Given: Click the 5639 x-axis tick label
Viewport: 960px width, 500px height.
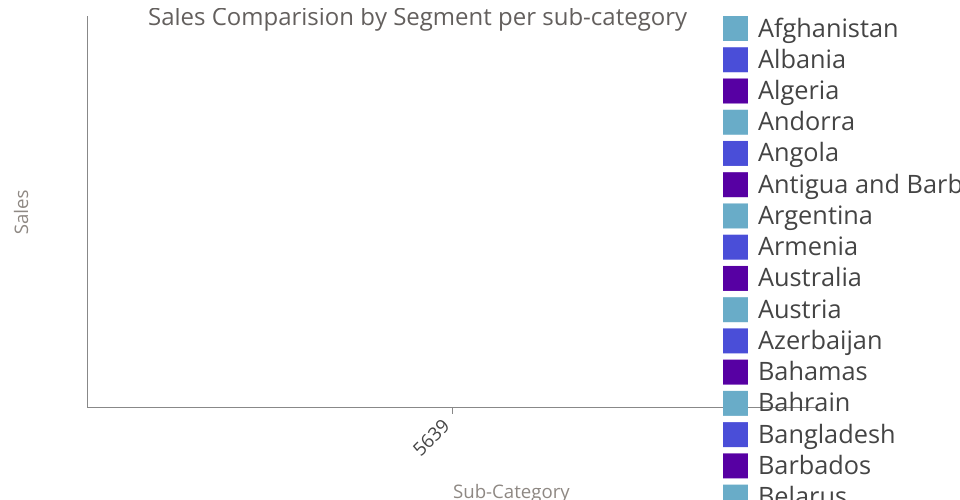Looking at the screenshot, I should pos(432,438).
